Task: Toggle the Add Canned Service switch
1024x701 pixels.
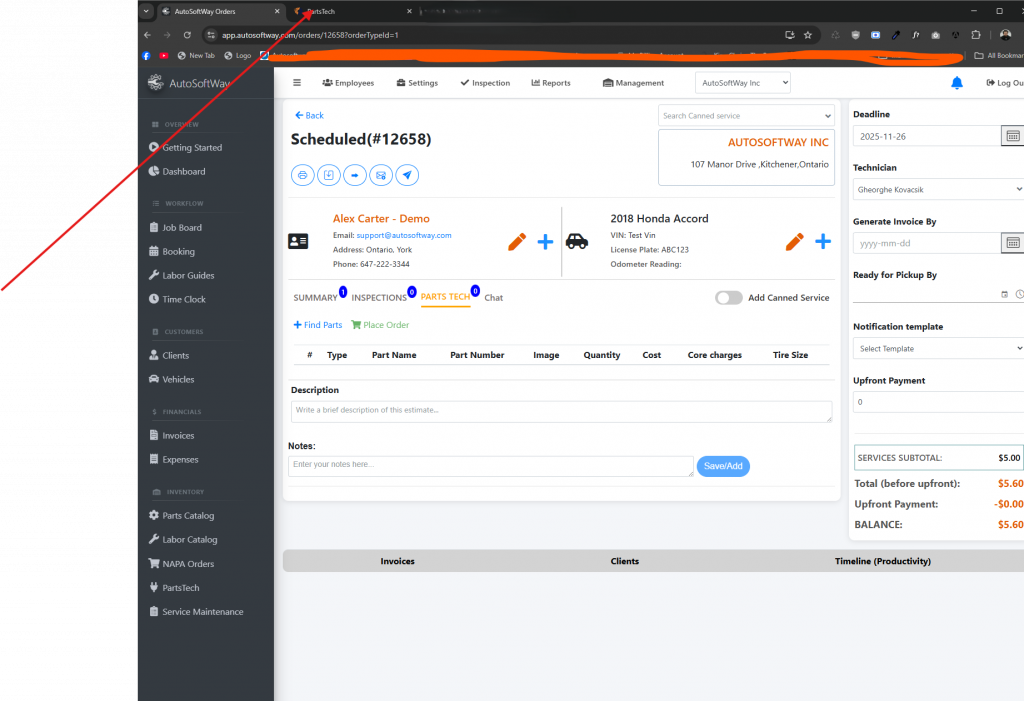Action: [729, 298]
